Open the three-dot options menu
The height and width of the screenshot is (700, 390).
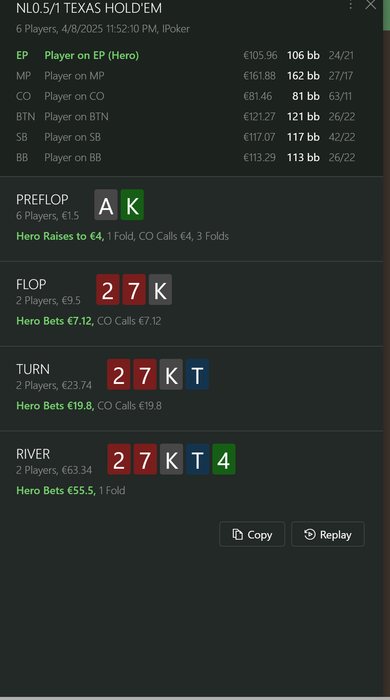[x=351, y=5]
